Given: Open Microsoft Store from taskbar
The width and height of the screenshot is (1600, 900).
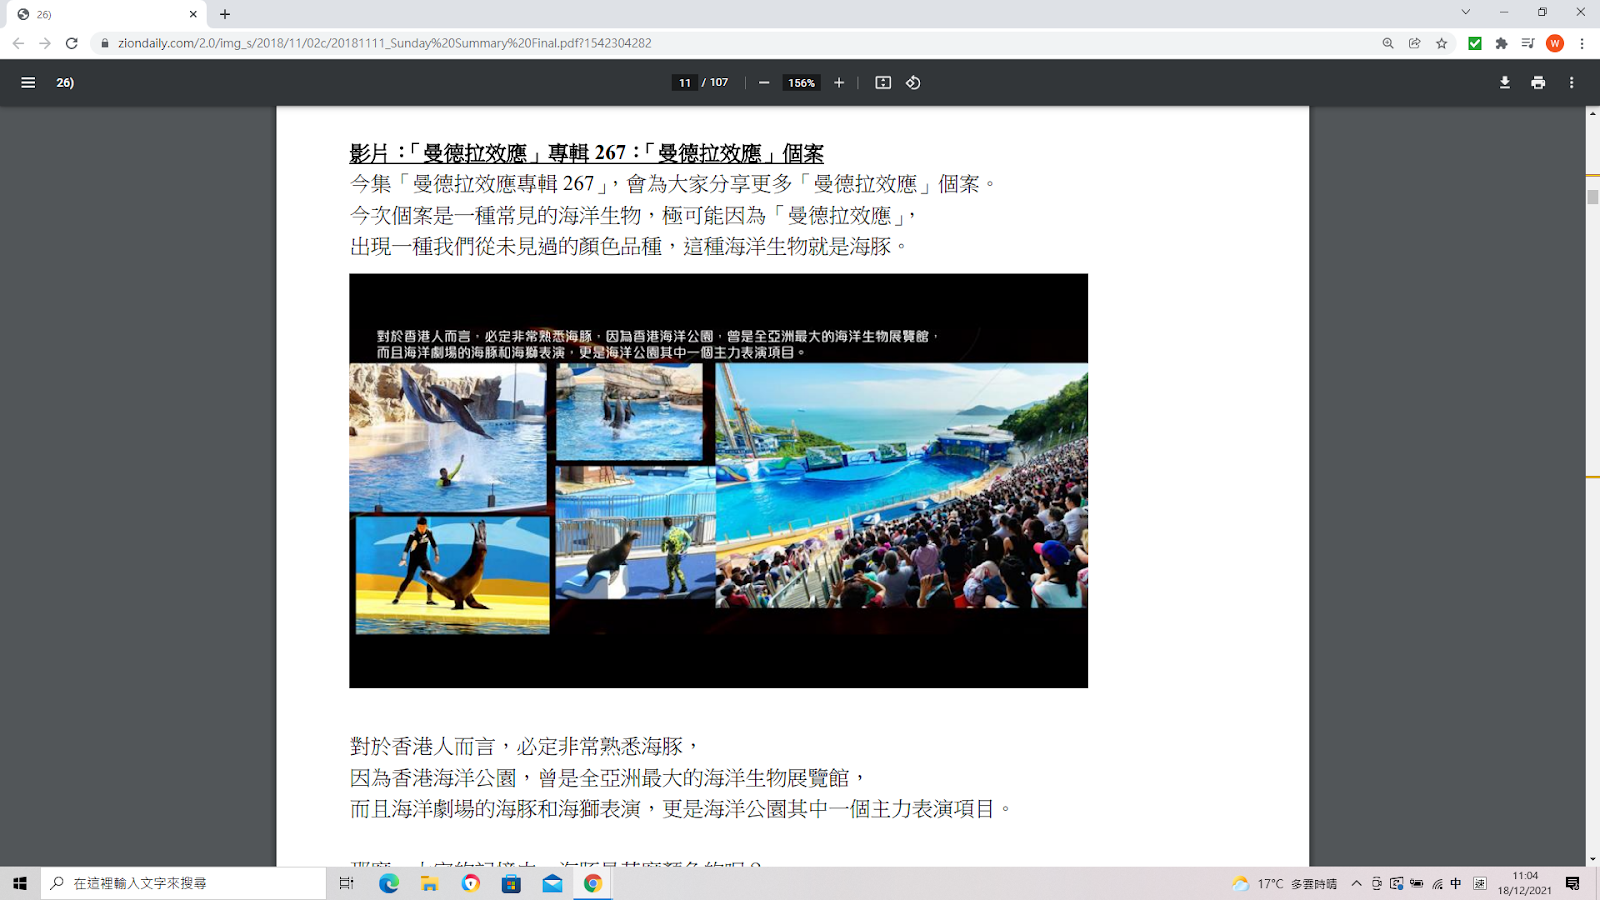Looking at the screenshot, I should [511, 883].
